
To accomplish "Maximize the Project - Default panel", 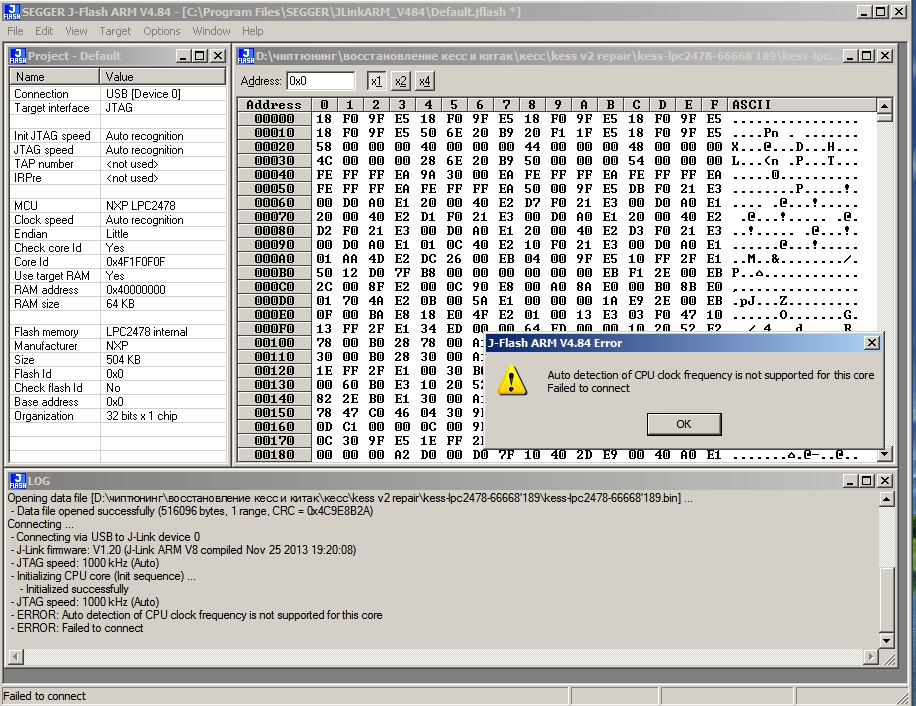I will pos(200,55).
